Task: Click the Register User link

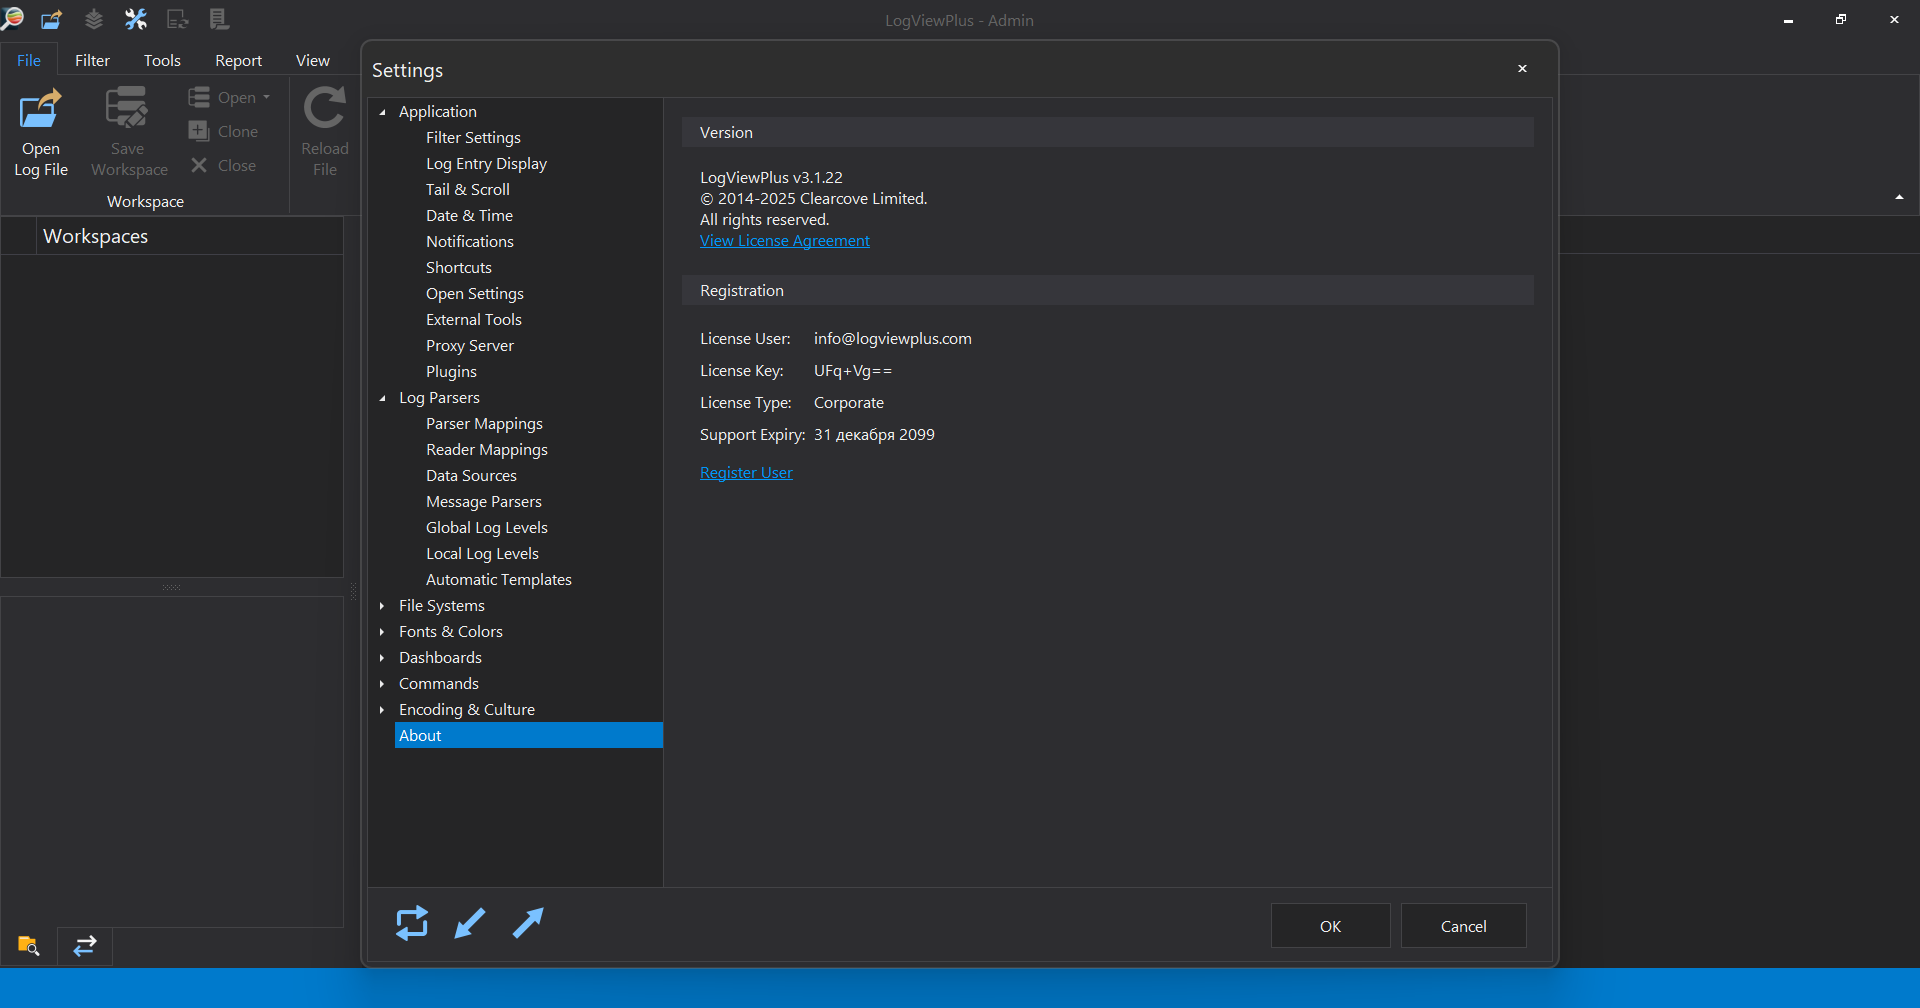Action: click(746, 473)
